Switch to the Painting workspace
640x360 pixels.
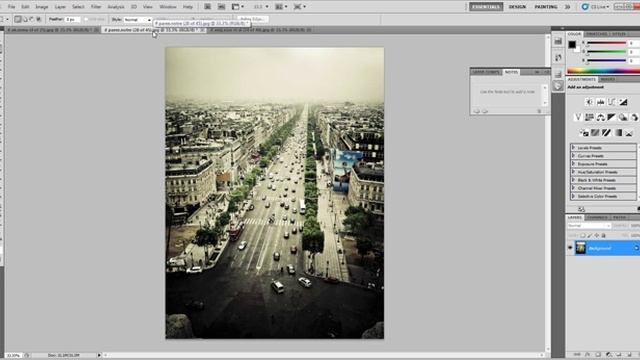(x=546, y=7)
